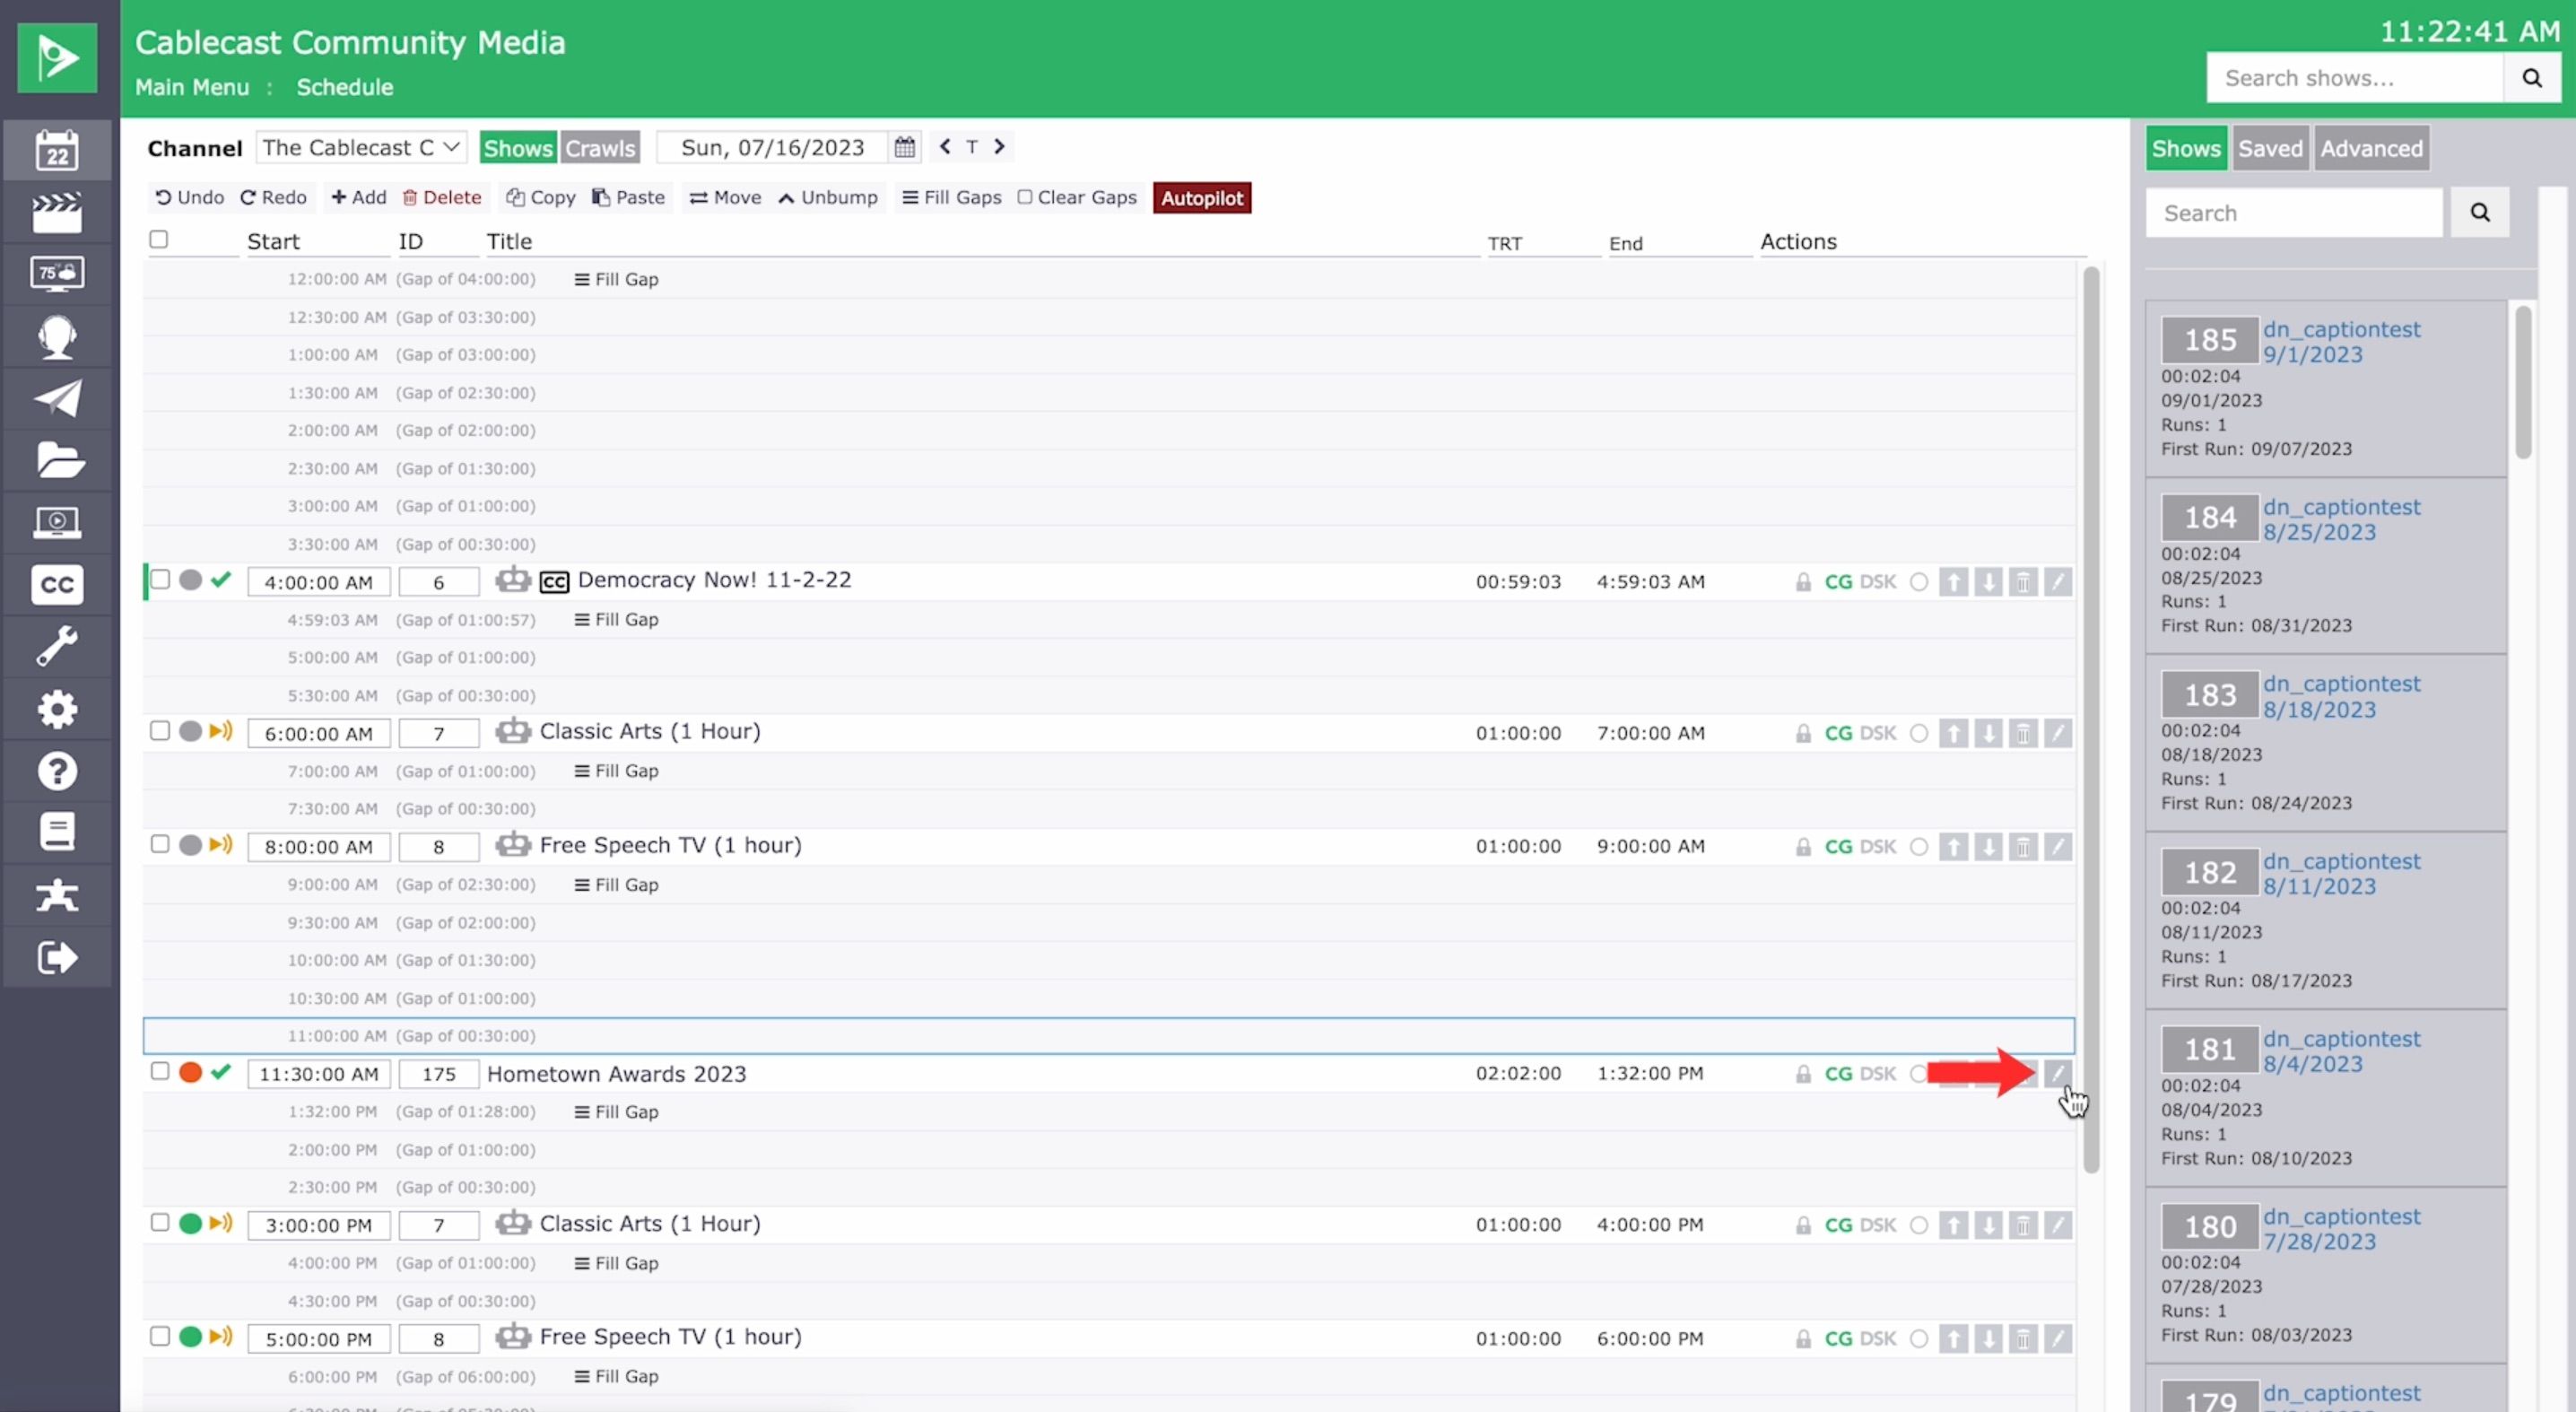
Task: Switch schedule view to Crawls tab
Action: point(600,148)
